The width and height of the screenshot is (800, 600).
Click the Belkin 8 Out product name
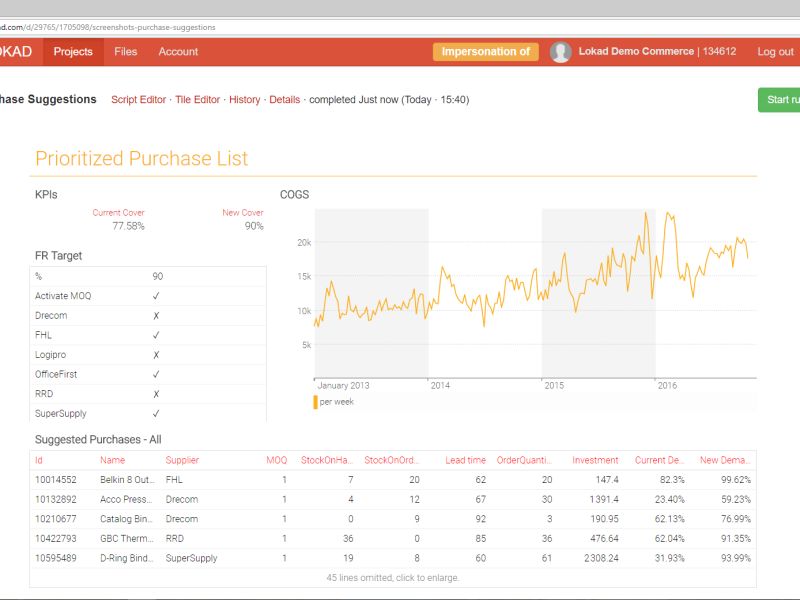(x=127, y=480)
